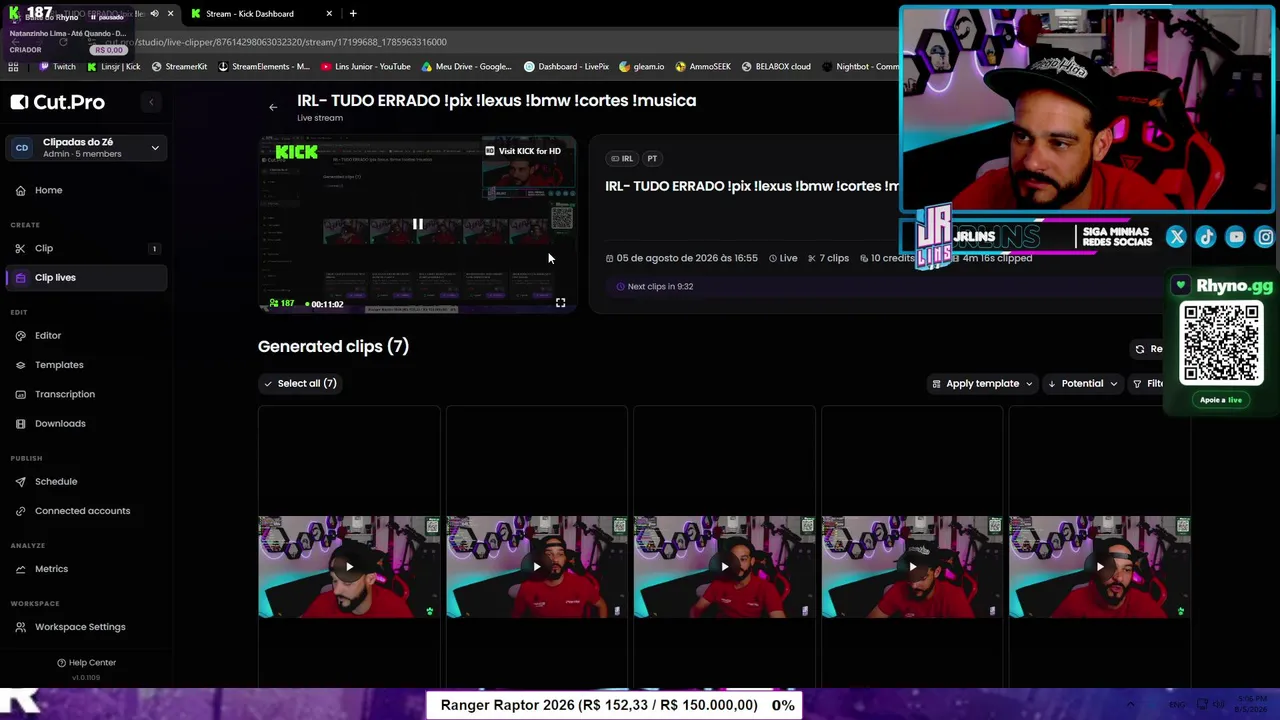Viewport: 1280px width, 720px height.
Task: Open the StreamerKit bookmark
Action: click(179, 67)
